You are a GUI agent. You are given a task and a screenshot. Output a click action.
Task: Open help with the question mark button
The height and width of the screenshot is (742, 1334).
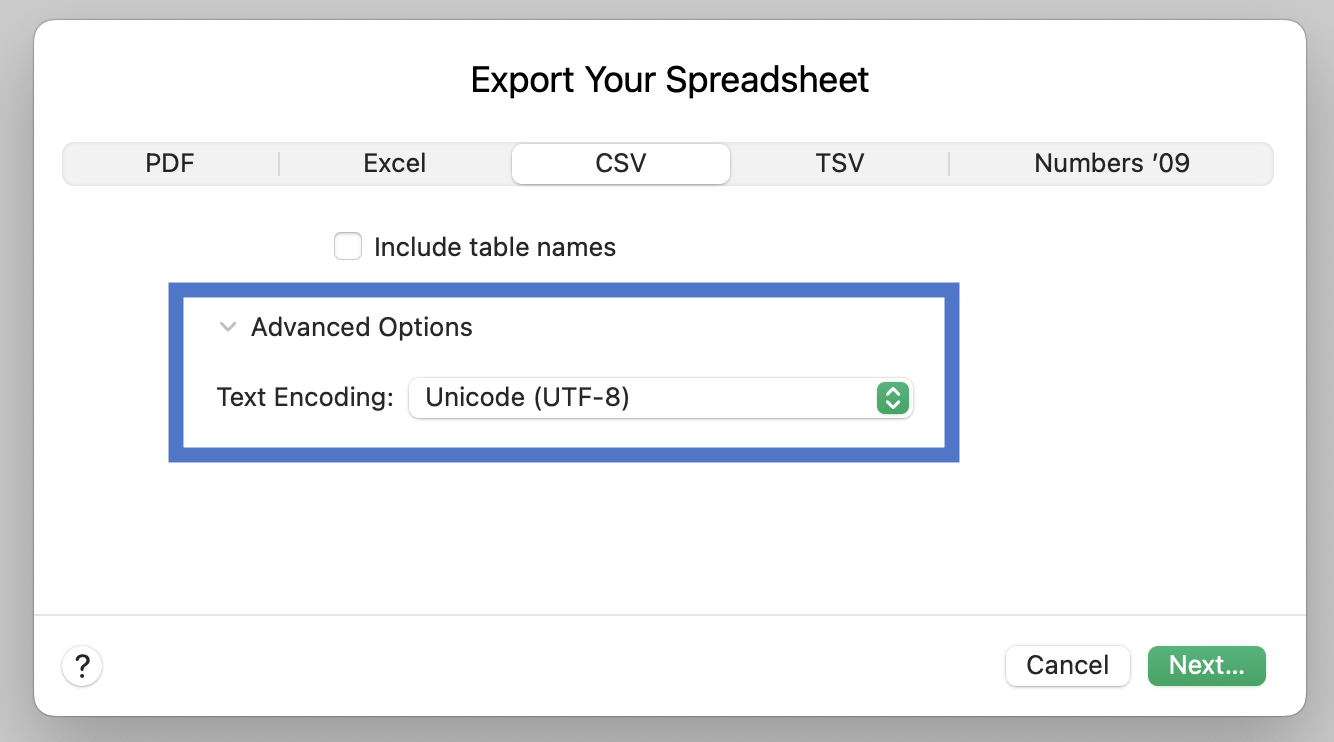[83, 666]
